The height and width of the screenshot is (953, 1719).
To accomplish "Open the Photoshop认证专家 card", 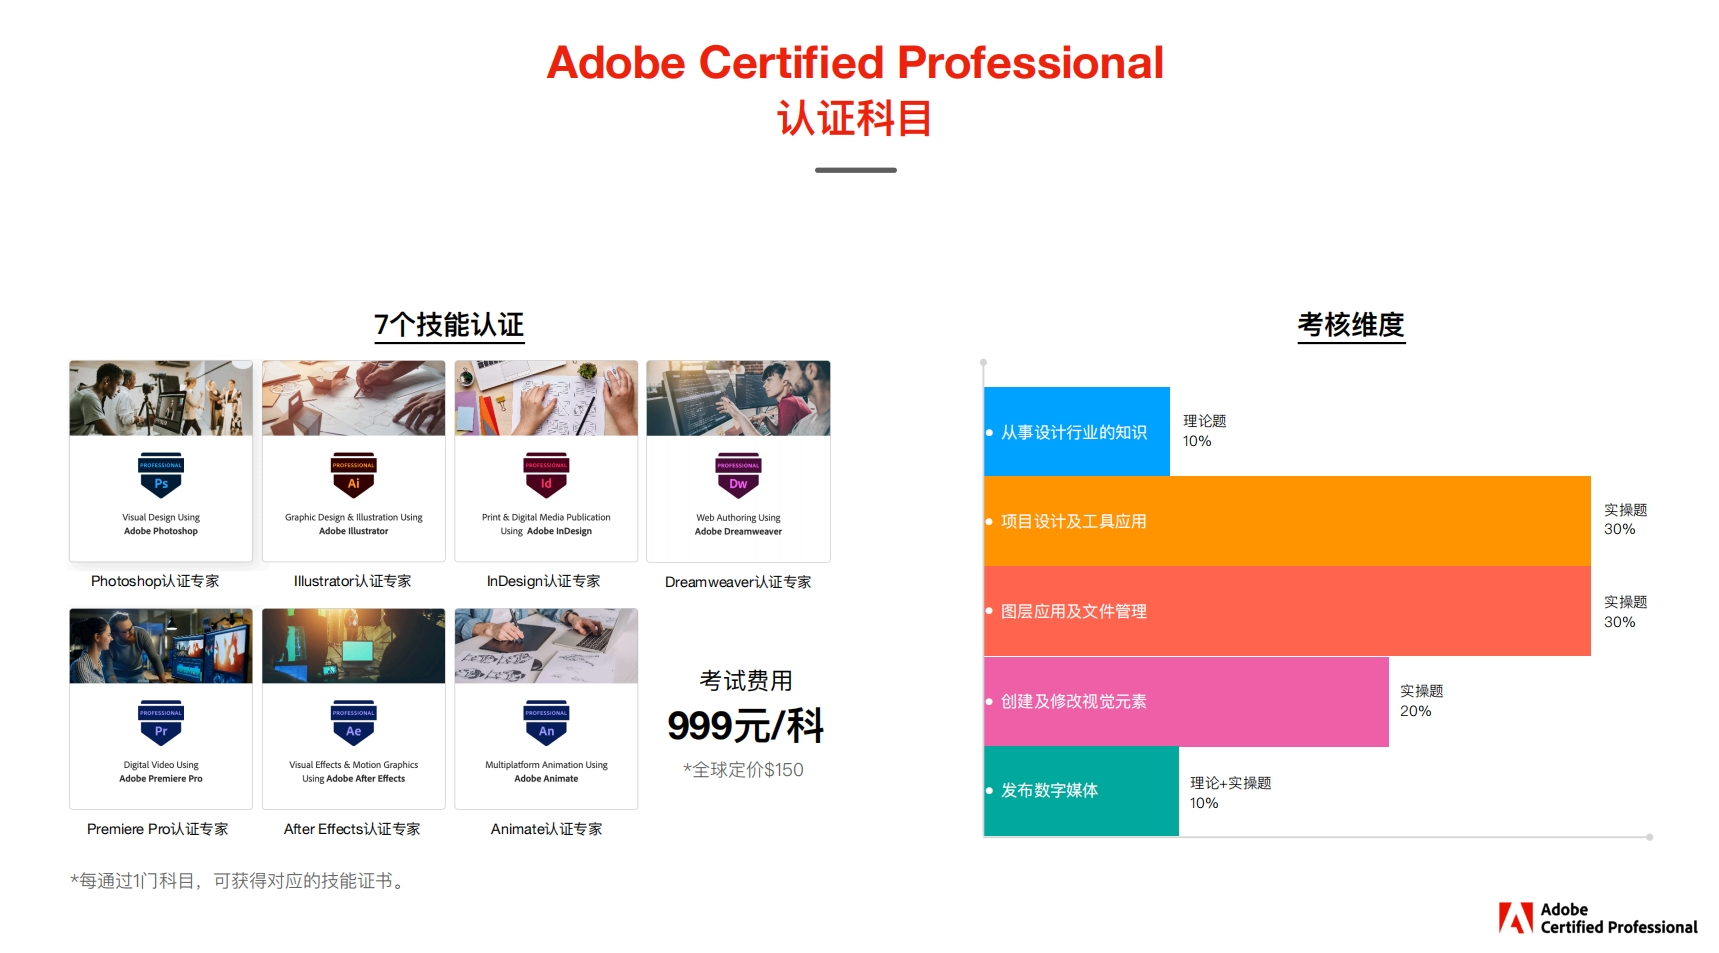I will tap(160, 461).
